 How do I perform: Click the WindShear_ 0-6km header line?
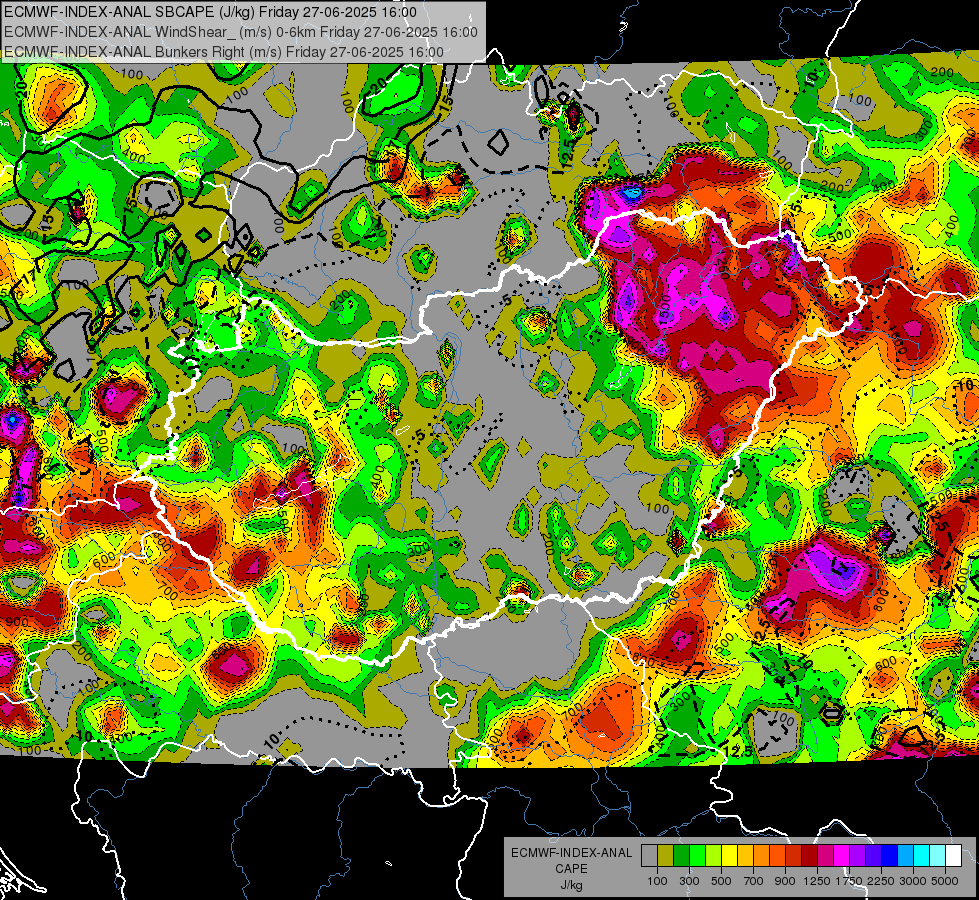click(x=241, y=32)
